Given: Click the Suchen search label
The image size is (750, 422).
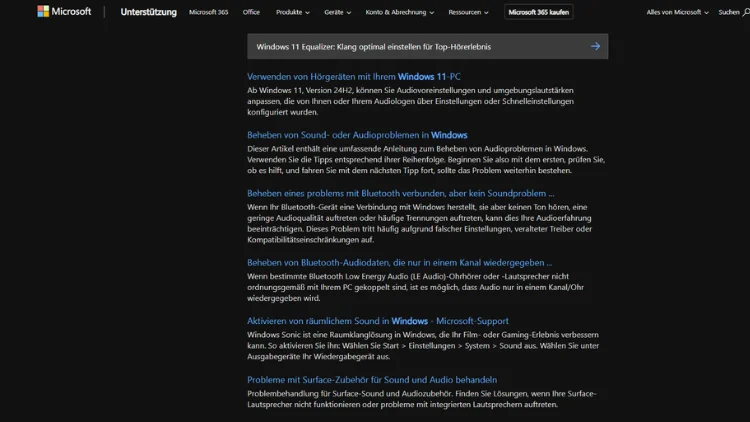Looking at the screenshot, I should point(728,12).
